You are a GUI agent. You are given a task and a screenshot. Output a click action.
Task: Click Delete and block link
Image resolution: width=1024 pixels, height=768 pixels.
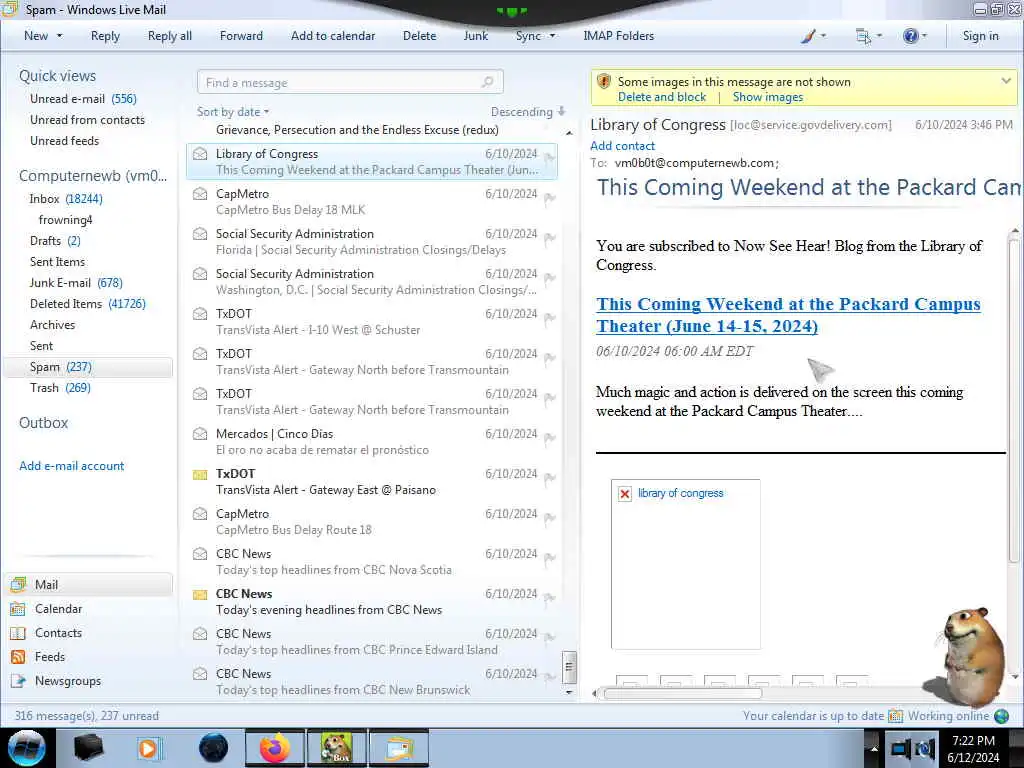(x=662, y=97)
